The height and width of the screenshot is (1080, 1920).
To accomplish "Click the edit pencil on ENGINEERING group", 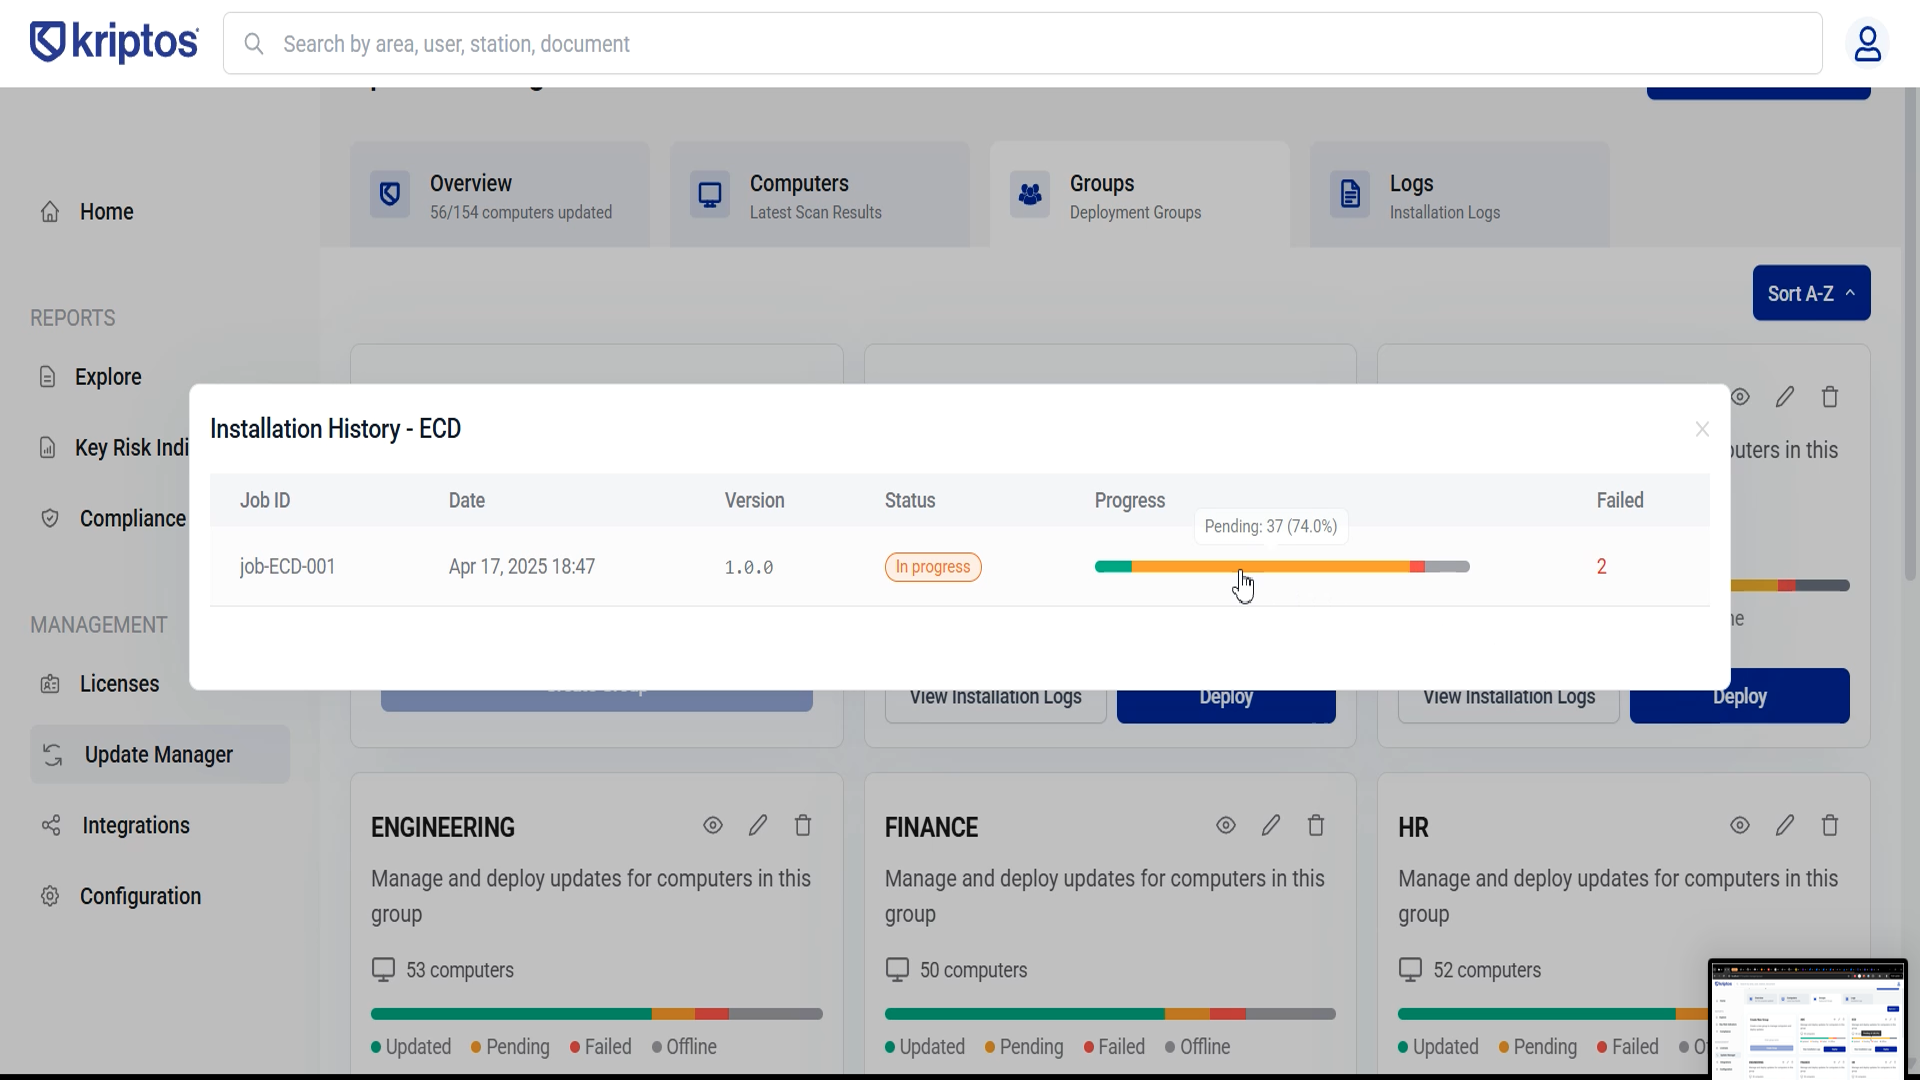I will tap(758, 825).
